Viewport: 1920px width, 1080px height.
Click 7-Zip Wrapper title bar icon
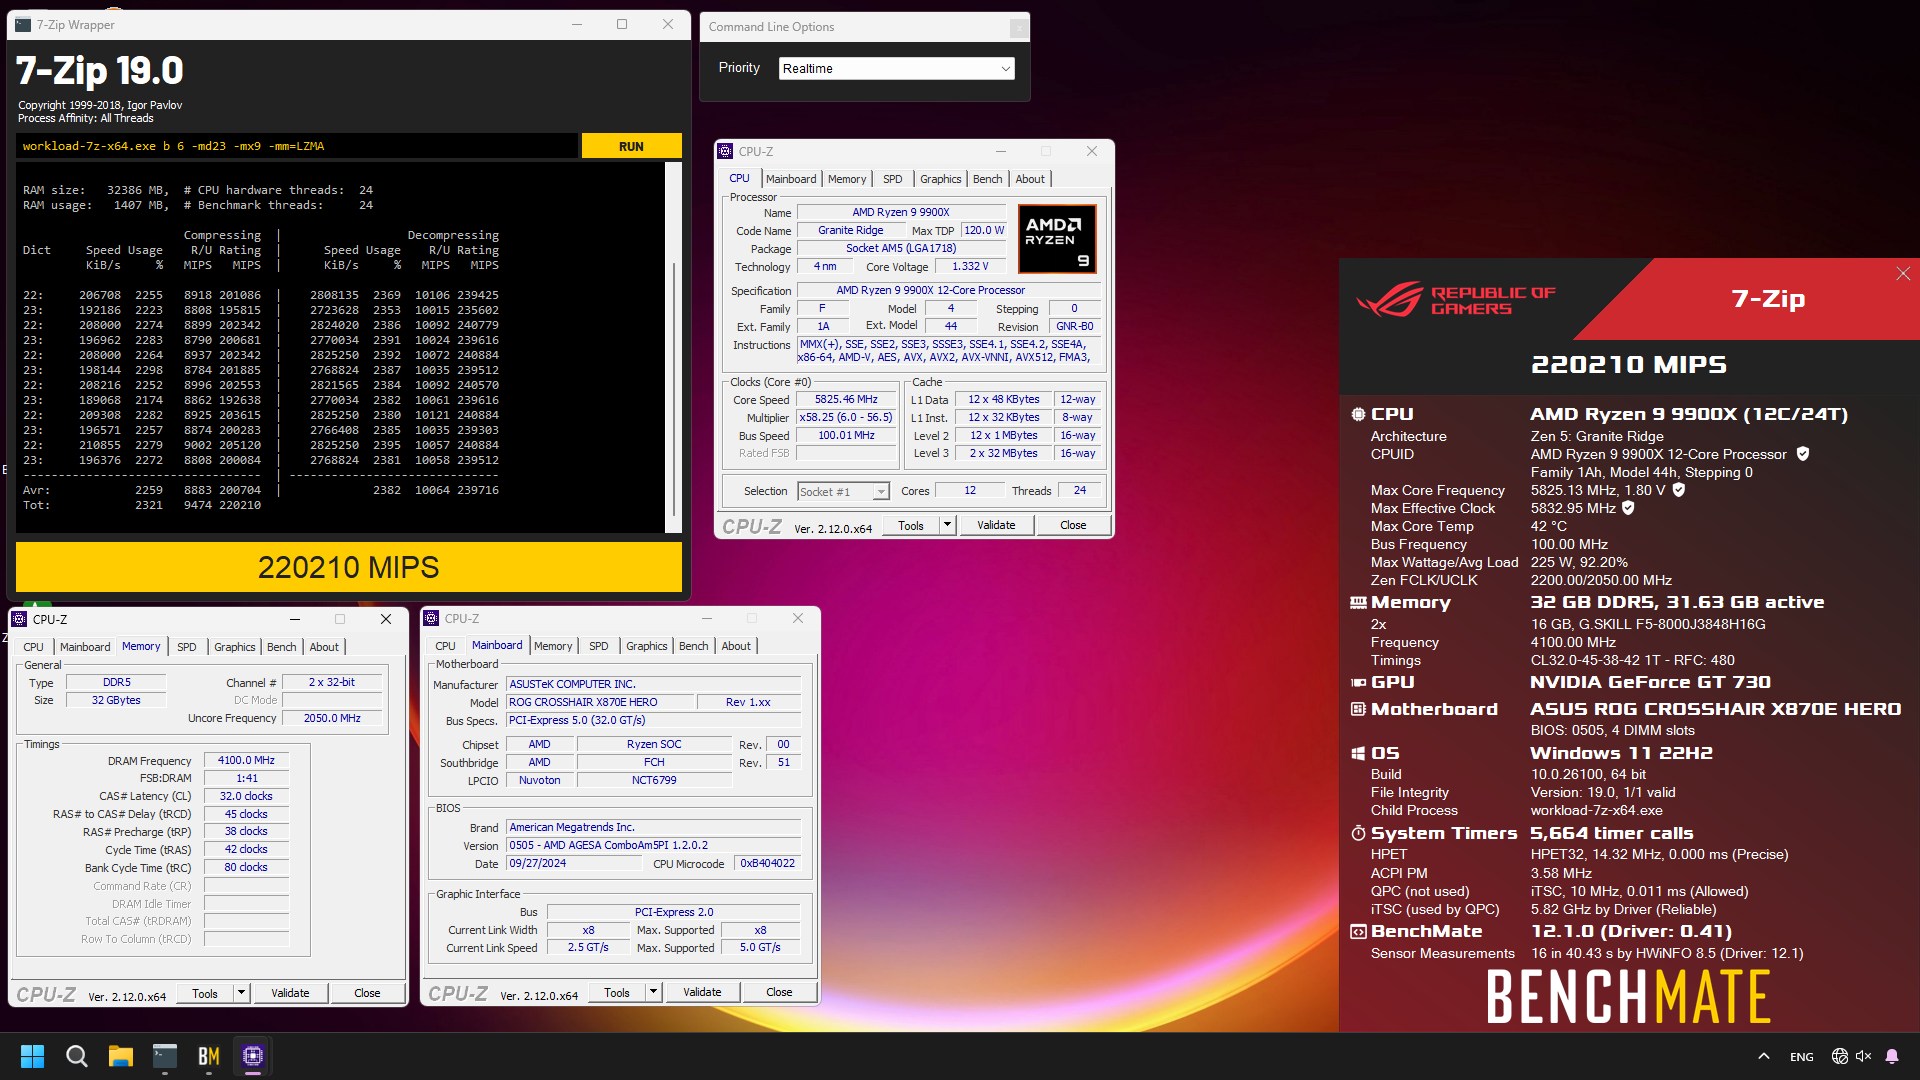[x=23, y=25]
